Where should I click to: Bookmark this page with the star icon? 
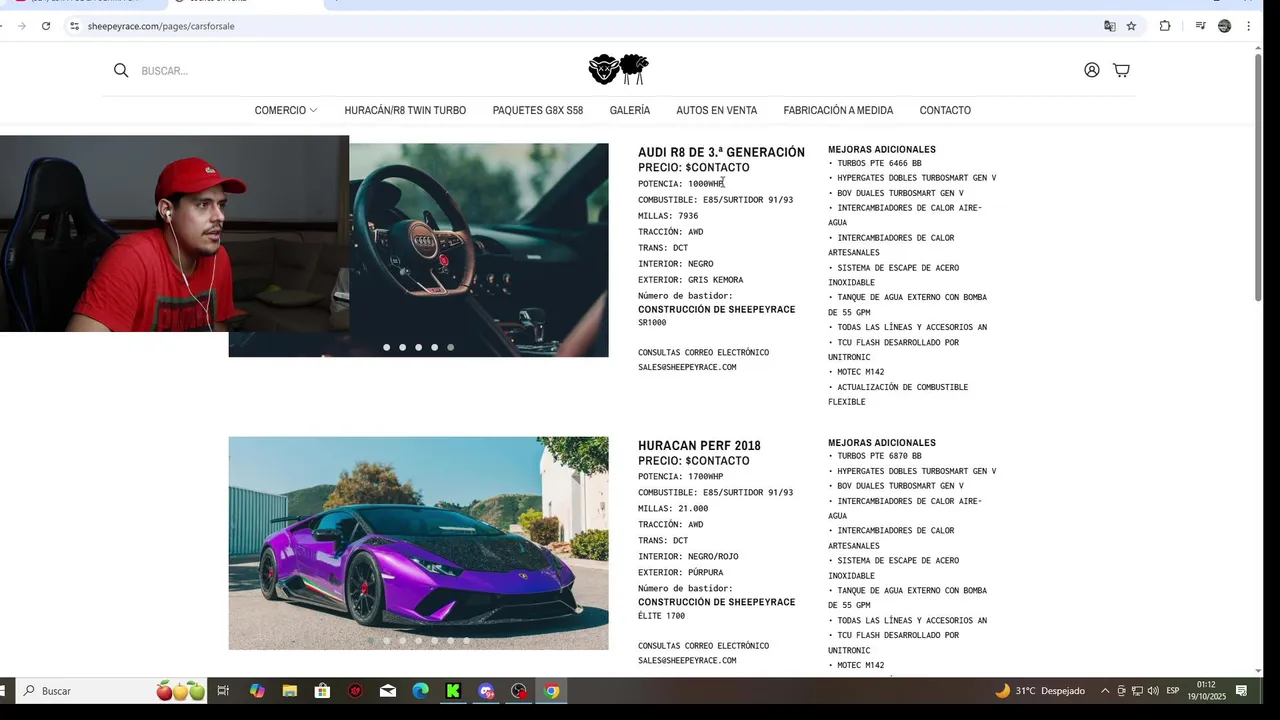1131,26
